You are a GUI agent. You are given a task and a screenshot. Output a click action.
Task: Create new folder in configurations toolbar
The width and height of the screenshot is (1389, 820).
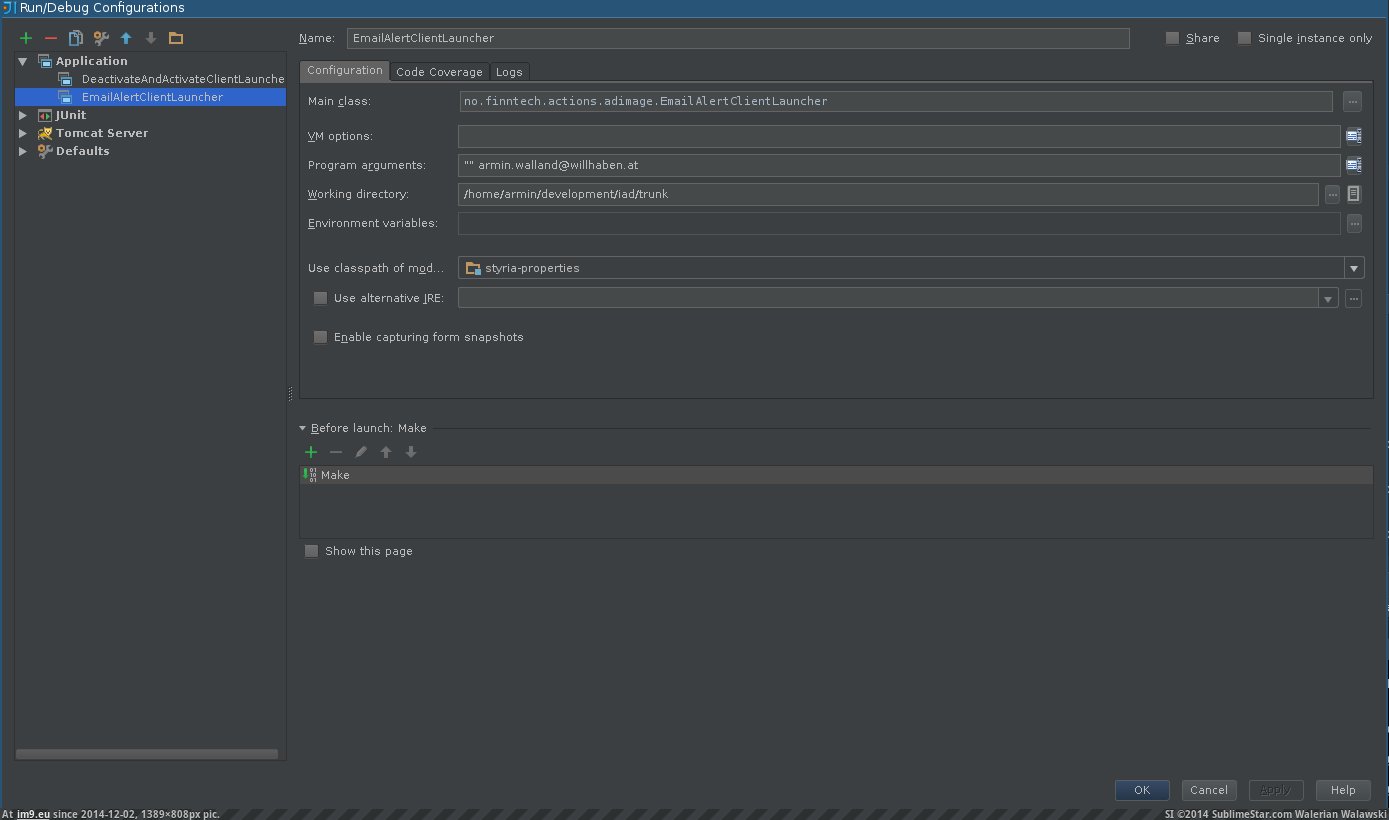coord(176,38)
